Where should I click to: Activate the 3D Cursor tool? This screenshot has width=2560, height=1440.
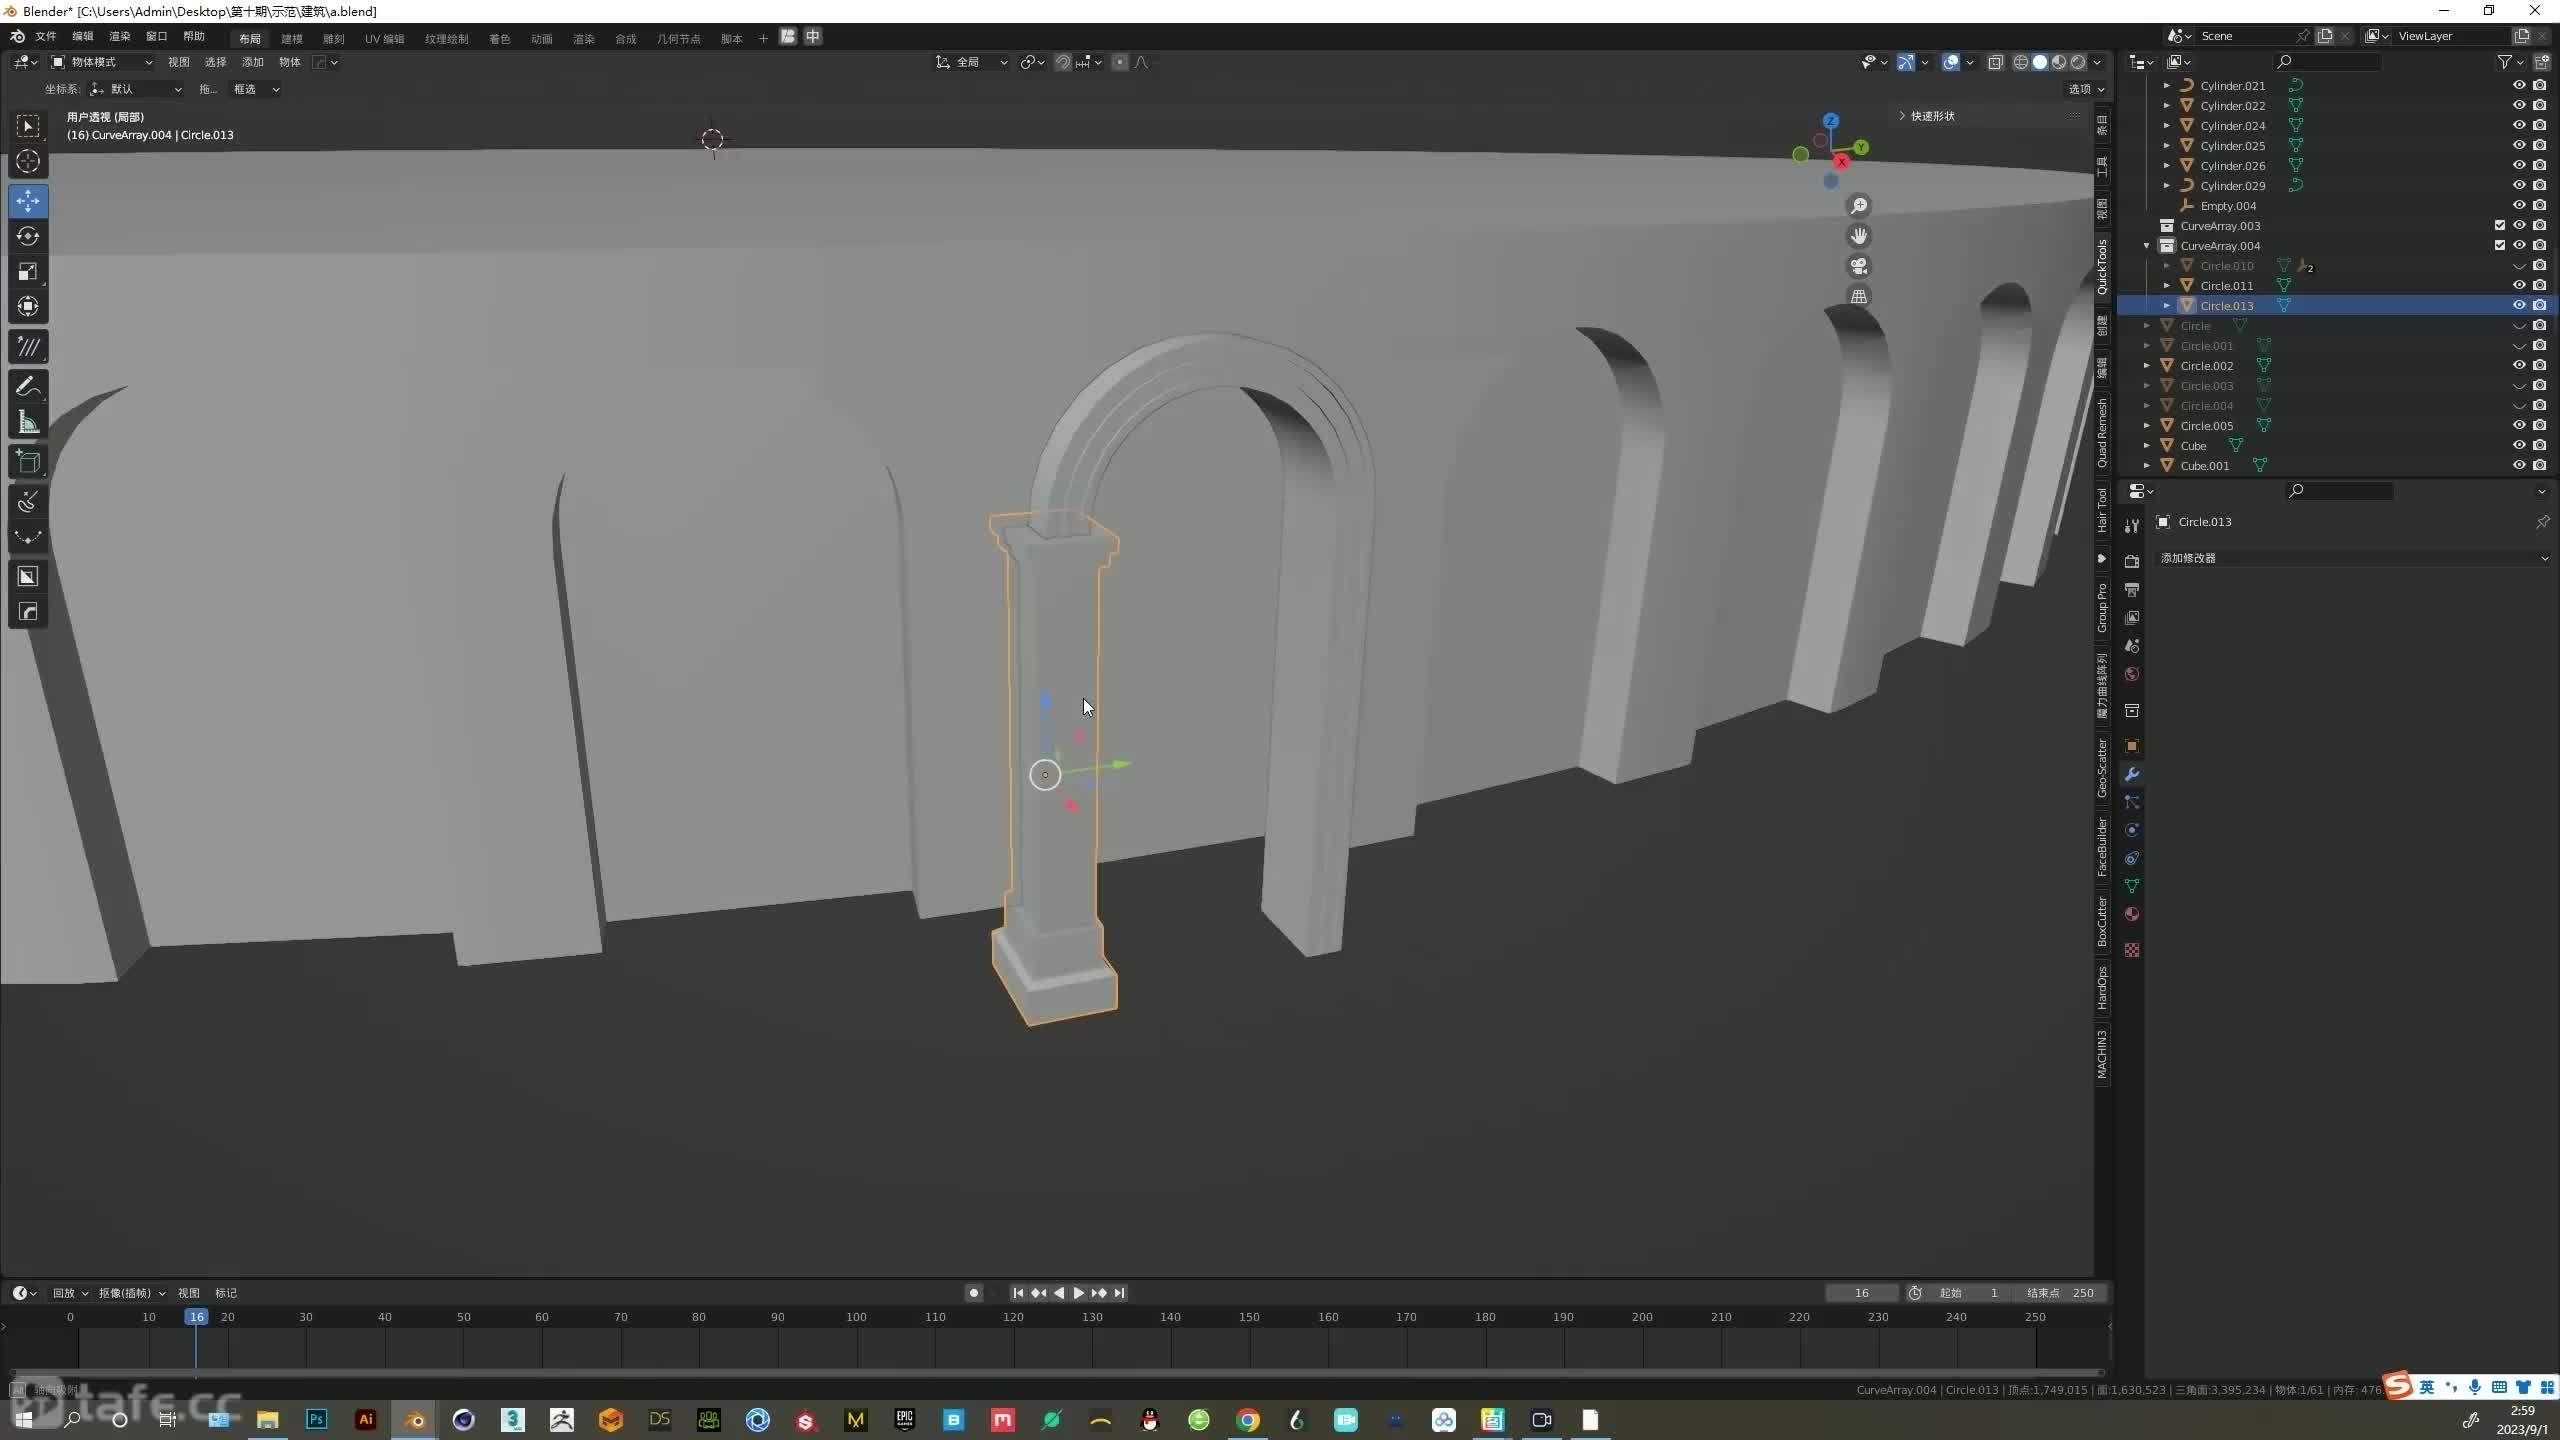pos(28,161)
